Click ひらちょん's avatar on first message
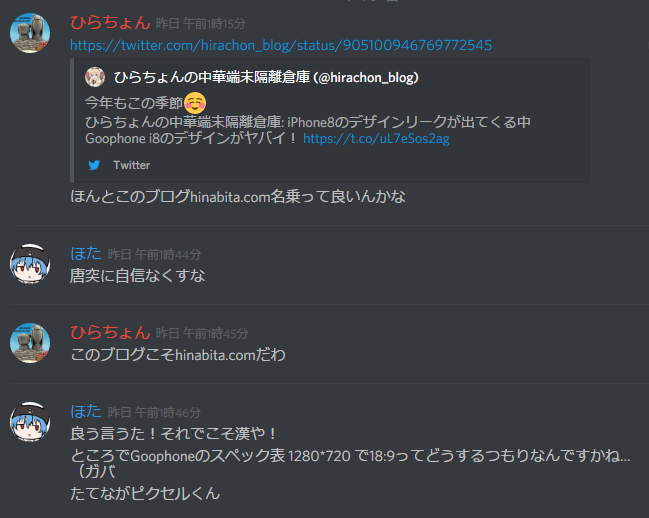 [x=30, y=33]
